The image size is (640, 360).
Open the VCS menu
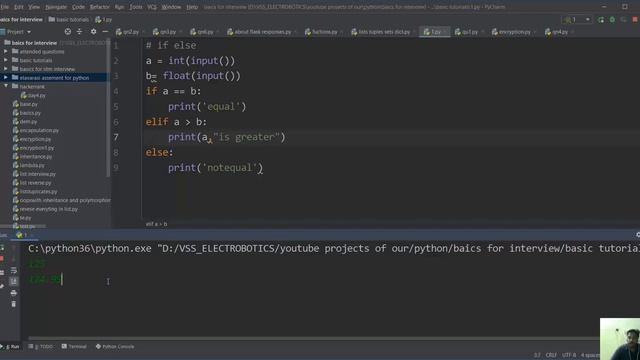[152, 7]
